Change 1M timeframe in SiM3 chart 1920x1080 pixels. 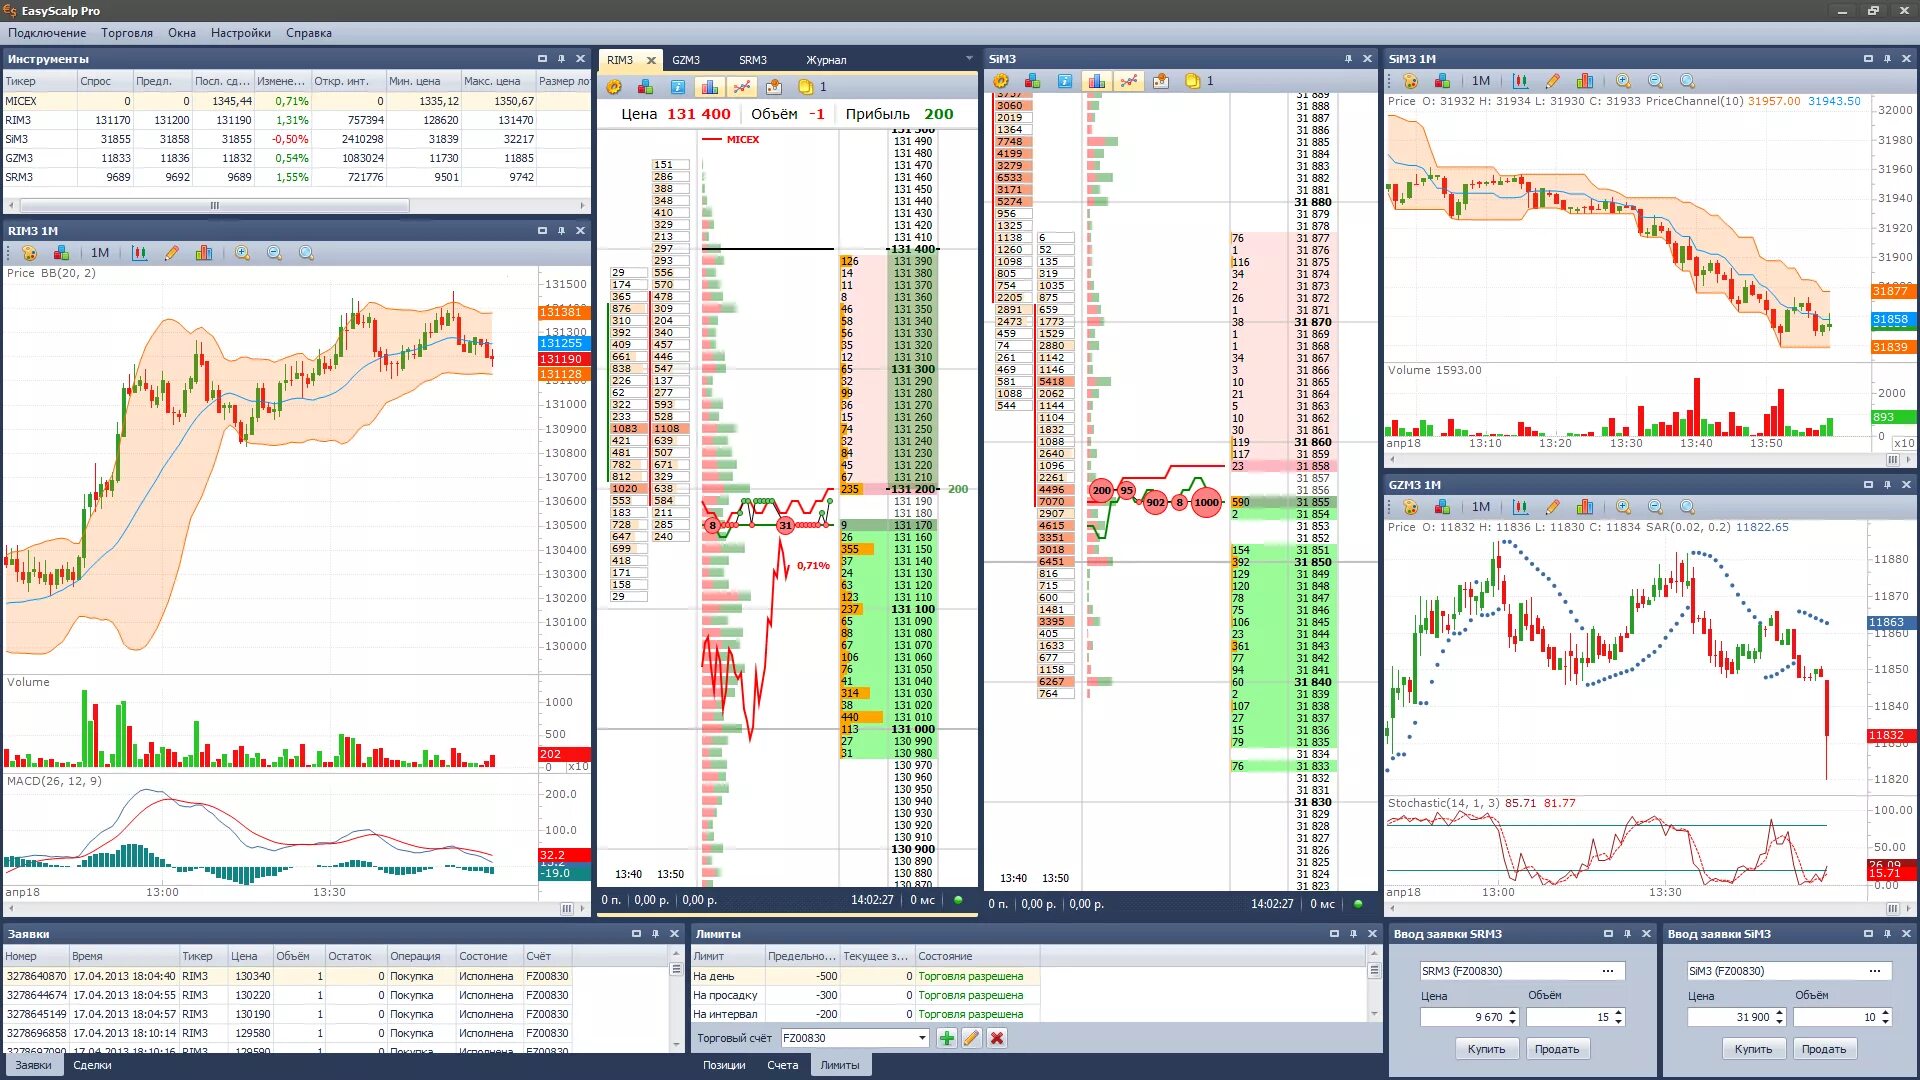[x=1481, y=81]
